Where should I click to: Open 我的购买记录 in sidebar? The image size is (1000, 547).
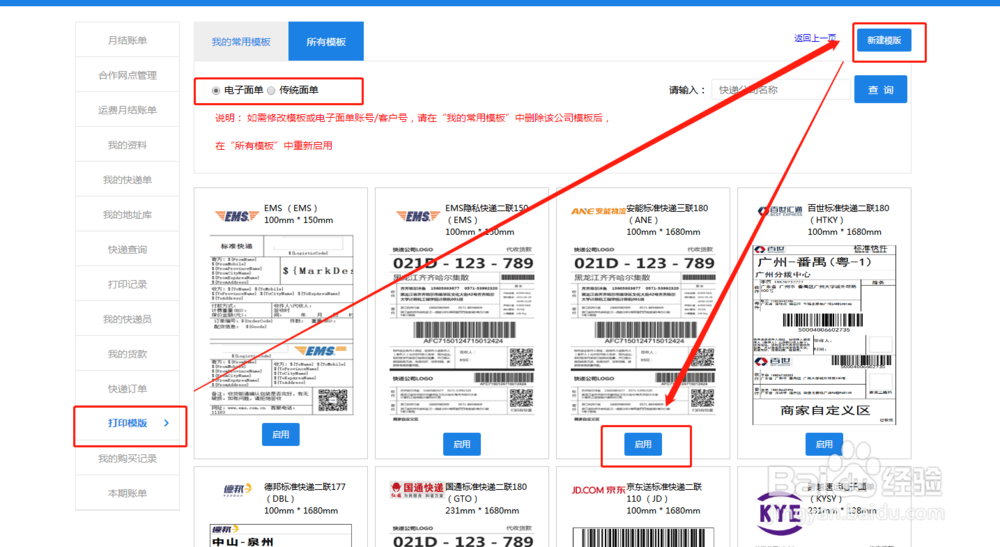pos(128,458)
